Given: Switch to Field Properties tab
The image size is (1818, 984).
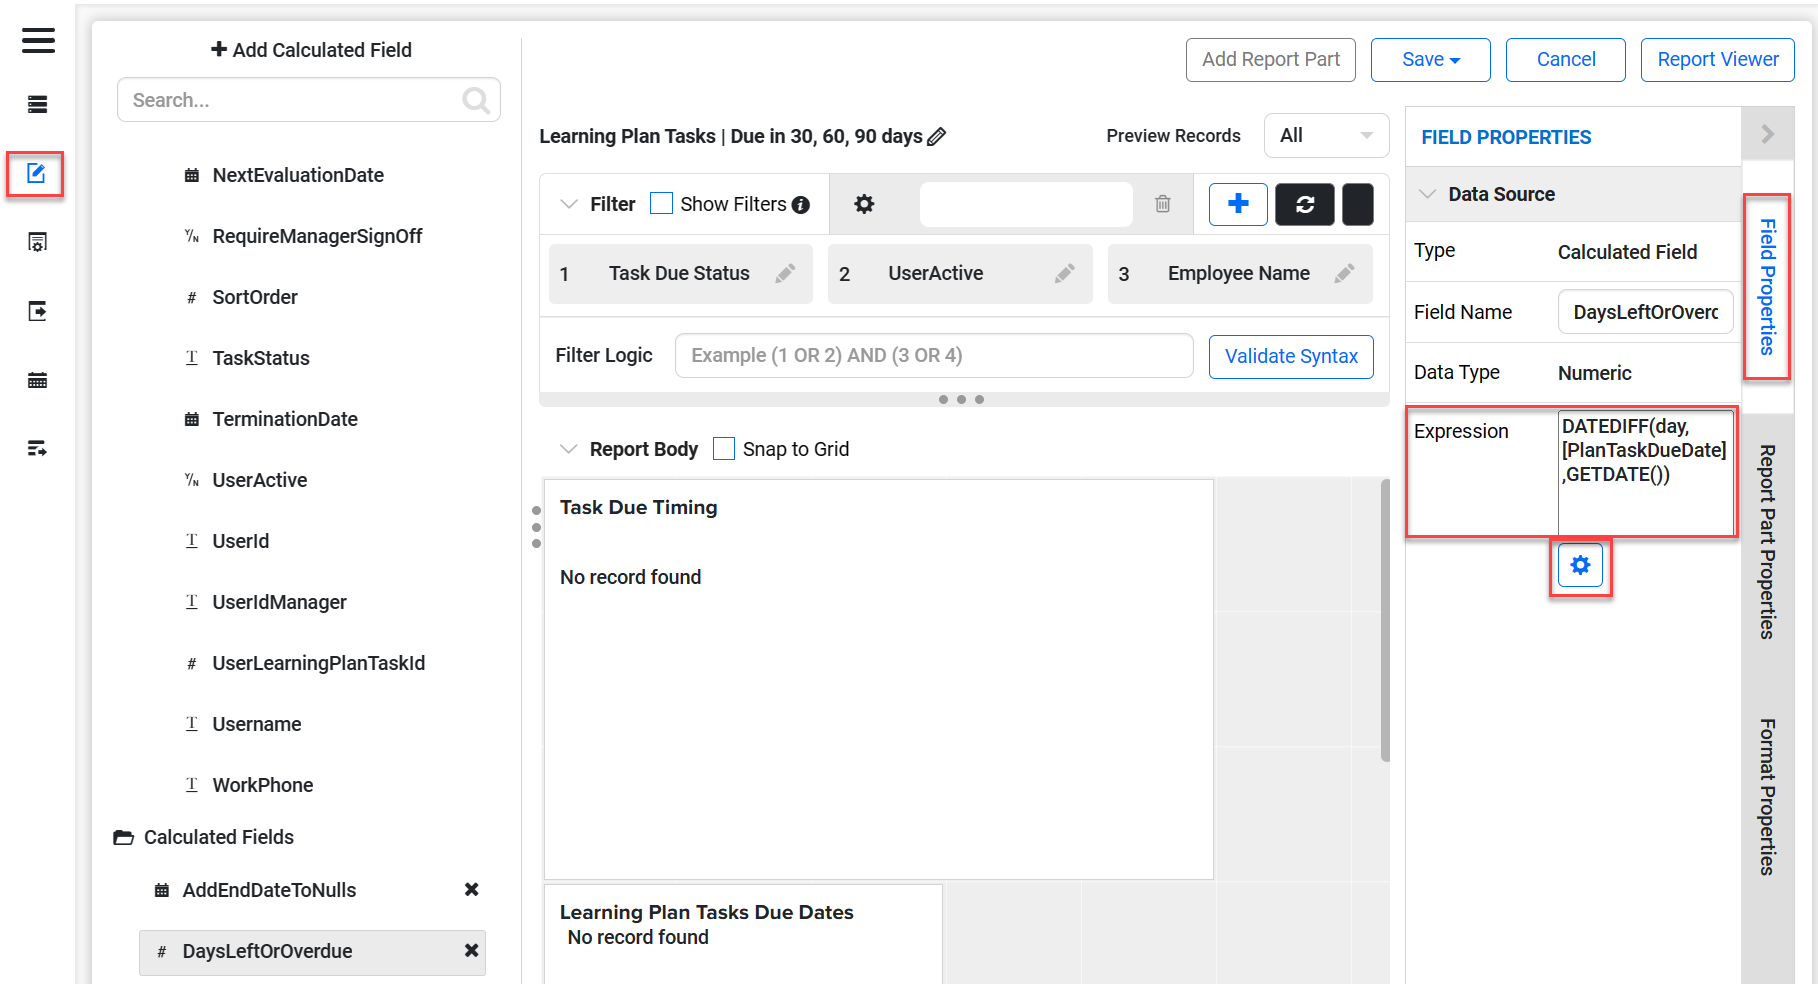Looking at the screenshot, I should pos(1767,287).
